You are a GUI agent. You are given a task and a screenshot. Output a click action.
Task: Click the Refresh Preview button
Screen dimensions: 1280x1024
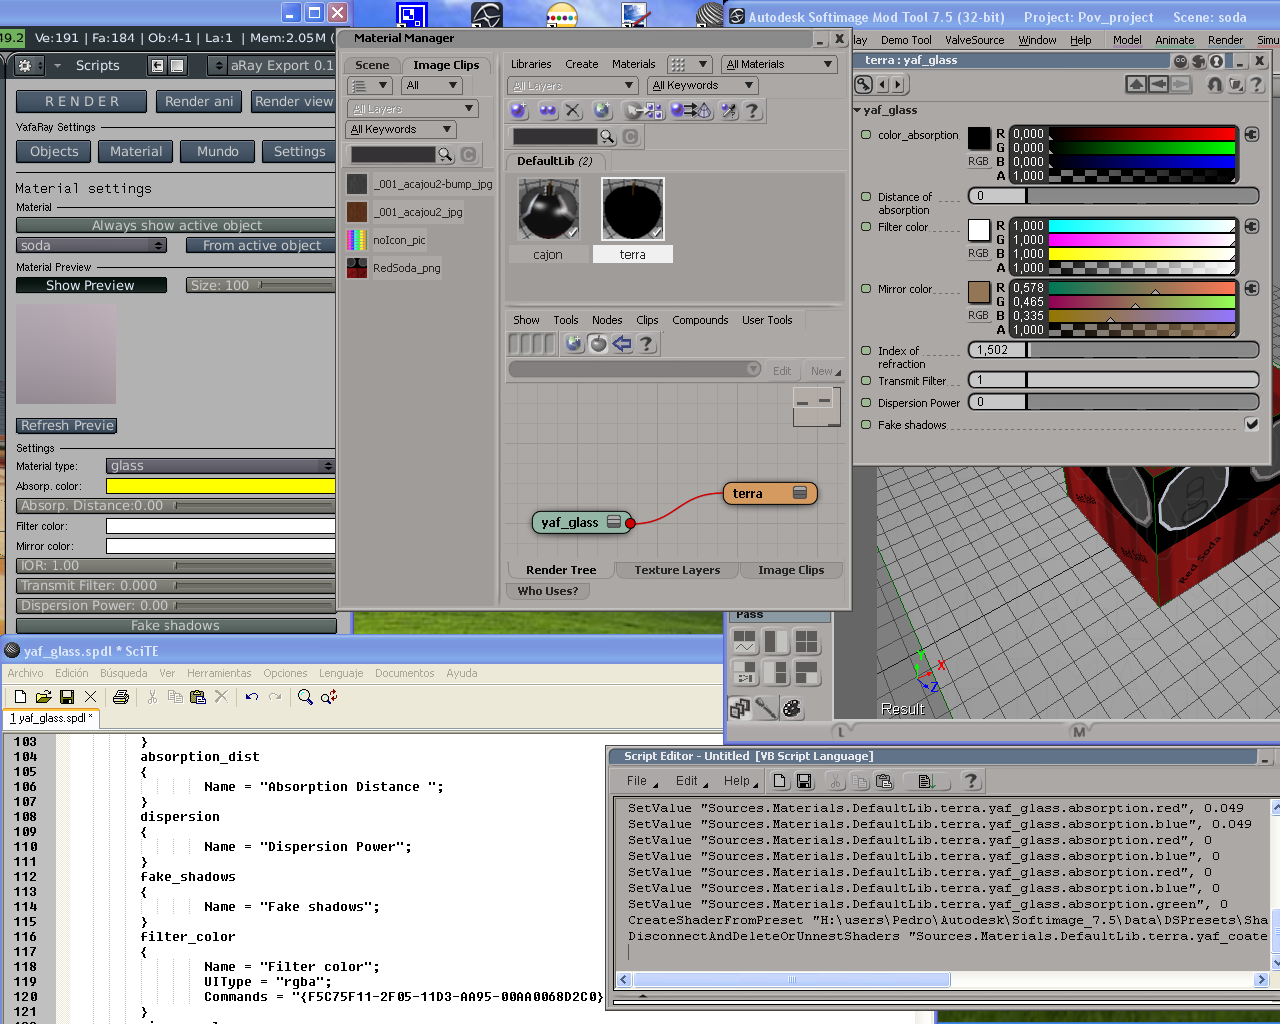(67, 425)
